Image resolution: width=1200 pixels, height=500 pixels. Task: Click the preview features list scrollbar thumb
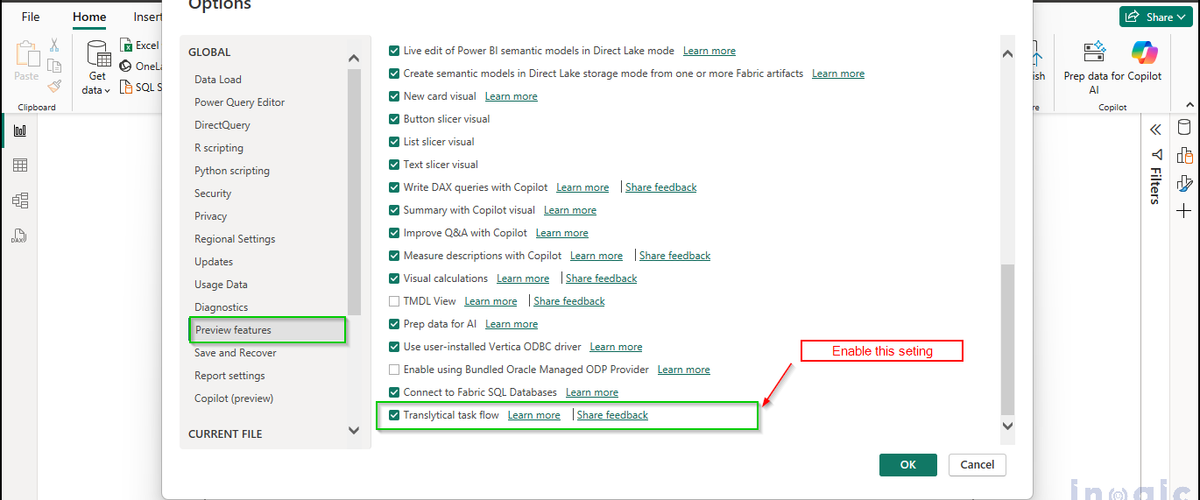tap(1007, 339)
